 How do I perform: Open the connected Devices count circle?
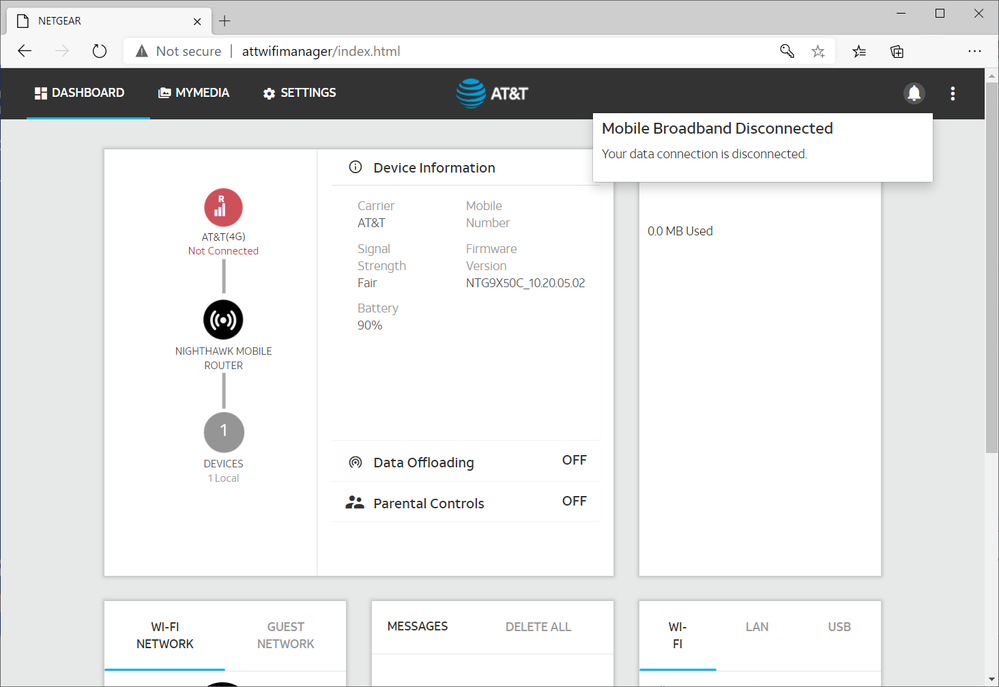point(223,431)
